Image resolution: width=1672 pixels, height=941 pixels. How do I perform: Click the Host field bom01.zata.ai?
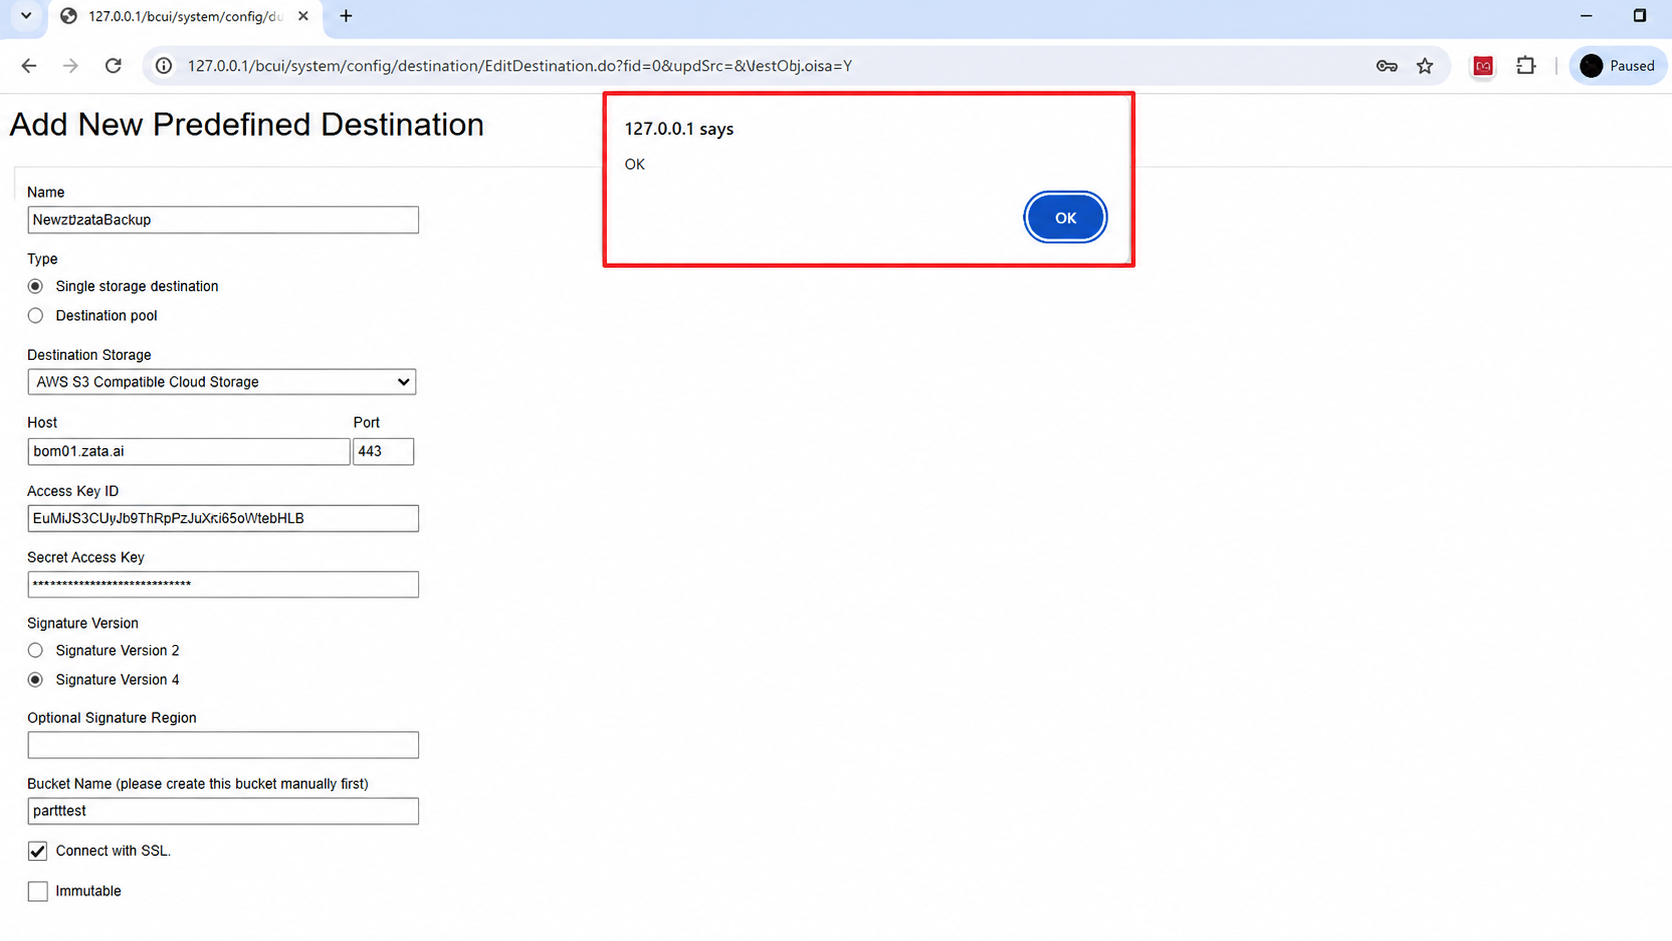click(189, 451)
